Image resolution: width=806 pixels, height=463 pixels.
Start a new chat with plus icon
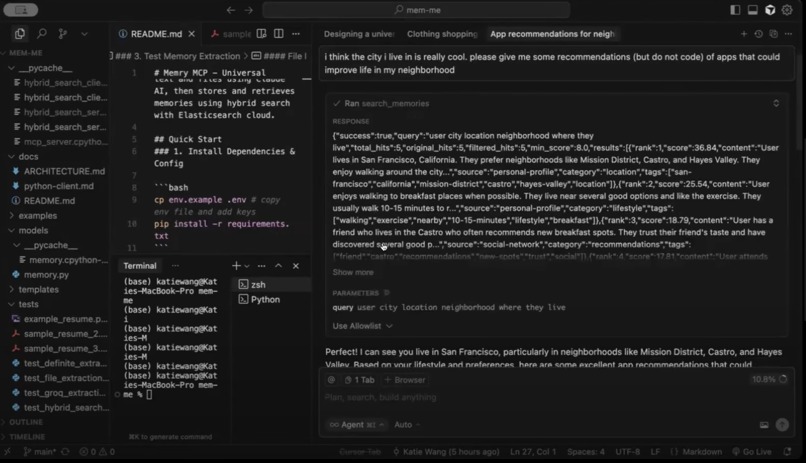coord(744,34)
